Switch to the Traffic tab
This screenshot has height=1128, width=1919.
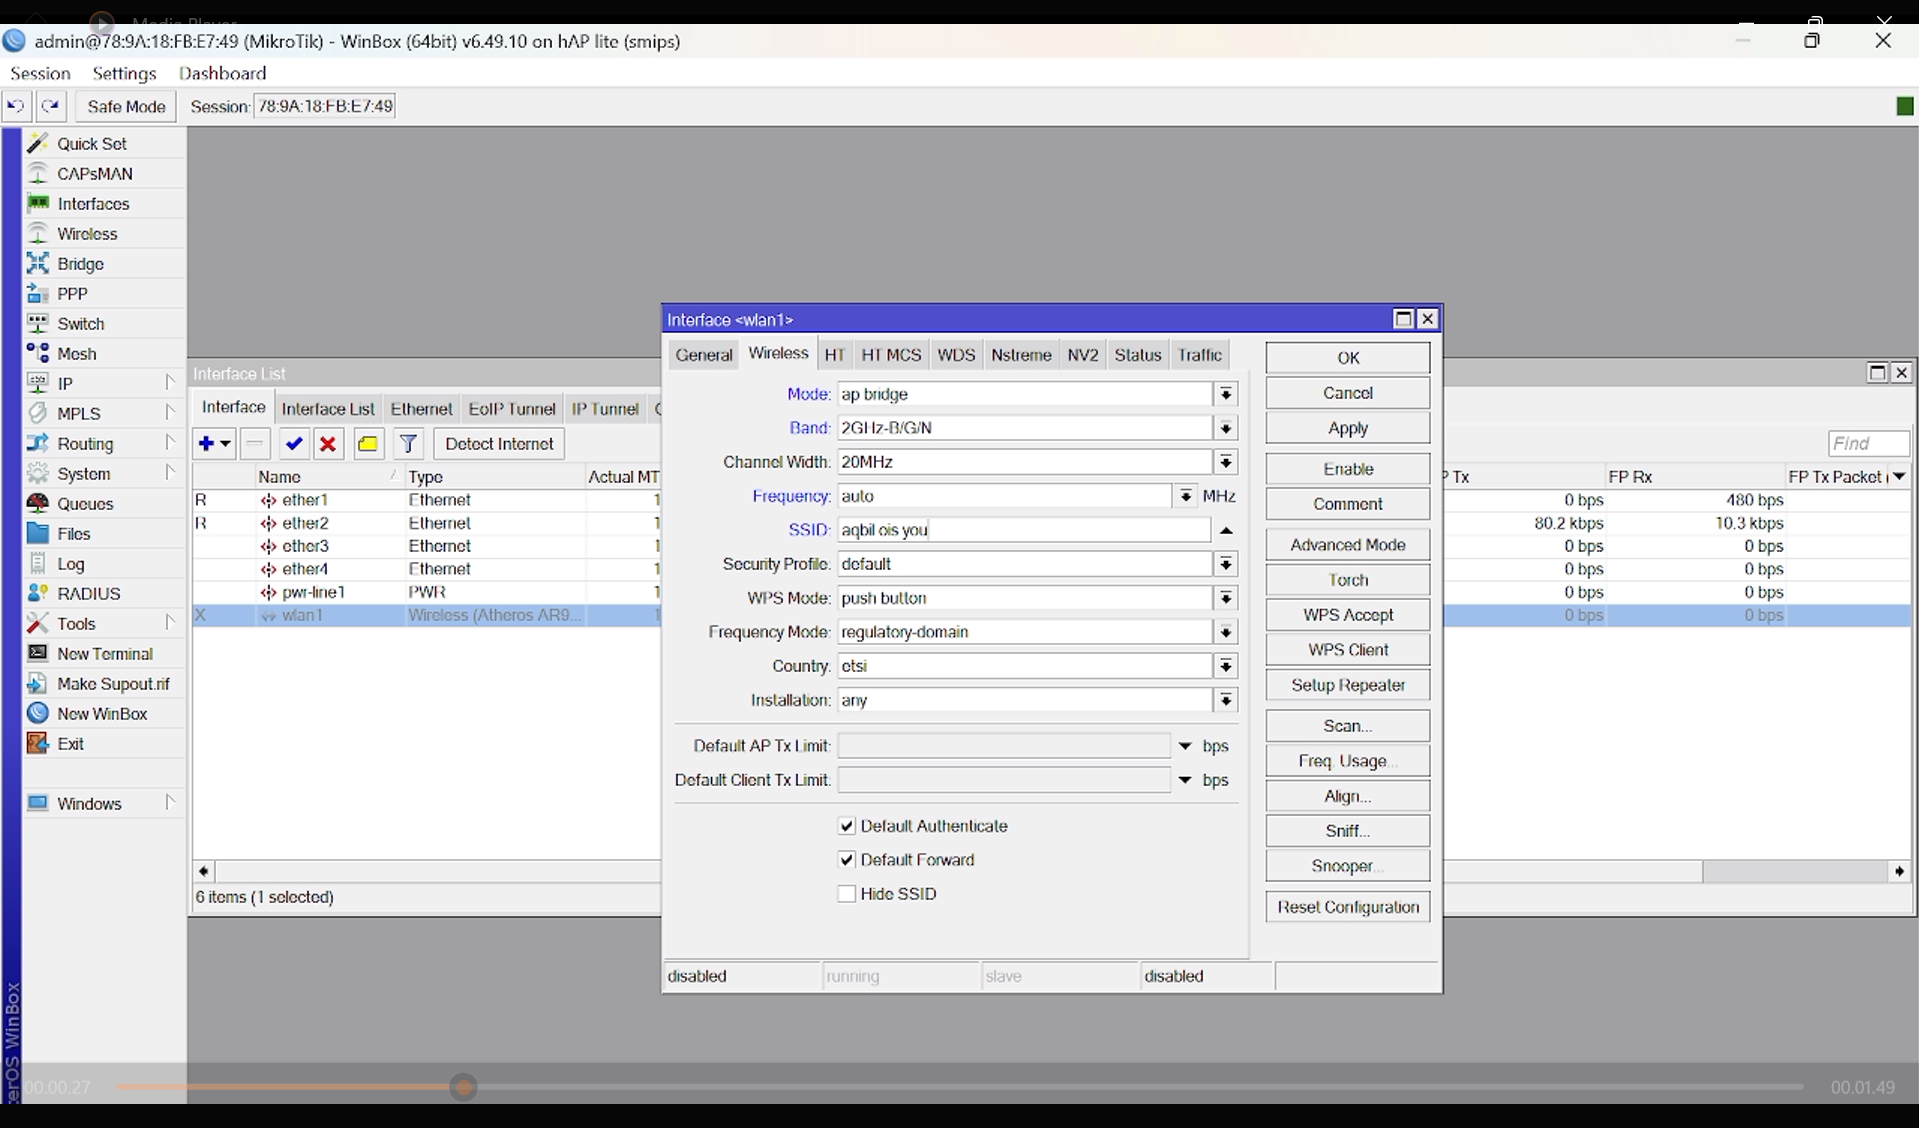point(1200,355)
